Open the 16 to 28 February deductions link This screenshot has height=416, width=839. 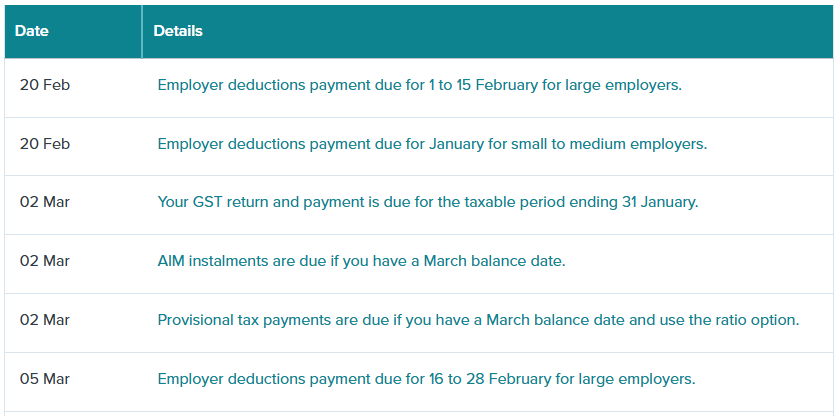pyautogui.click(x=425, y=379)
